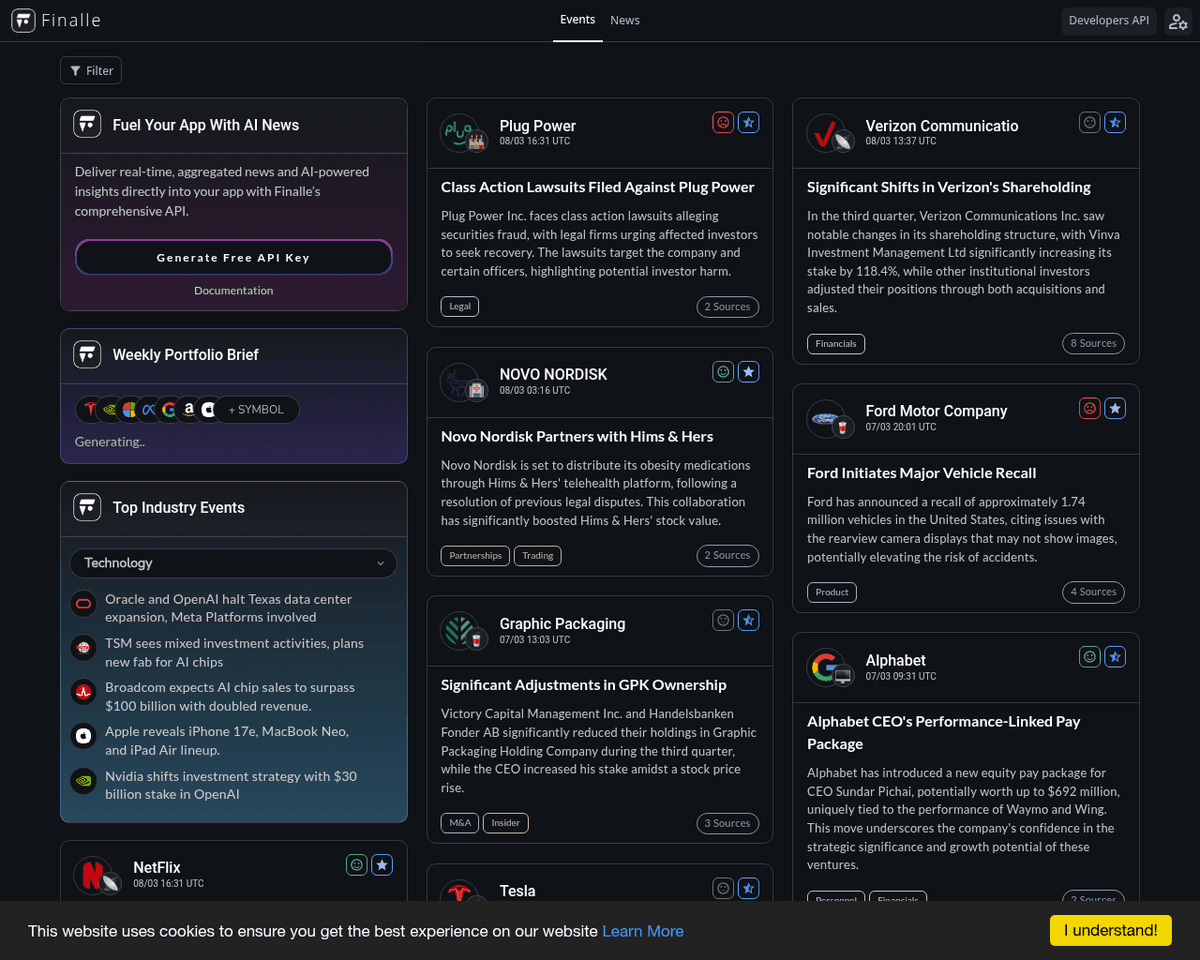This screenshot has width=1200, height=960.
Task: Click the Plug Power negative sentiment icon
Action: (x=723, y=122)
